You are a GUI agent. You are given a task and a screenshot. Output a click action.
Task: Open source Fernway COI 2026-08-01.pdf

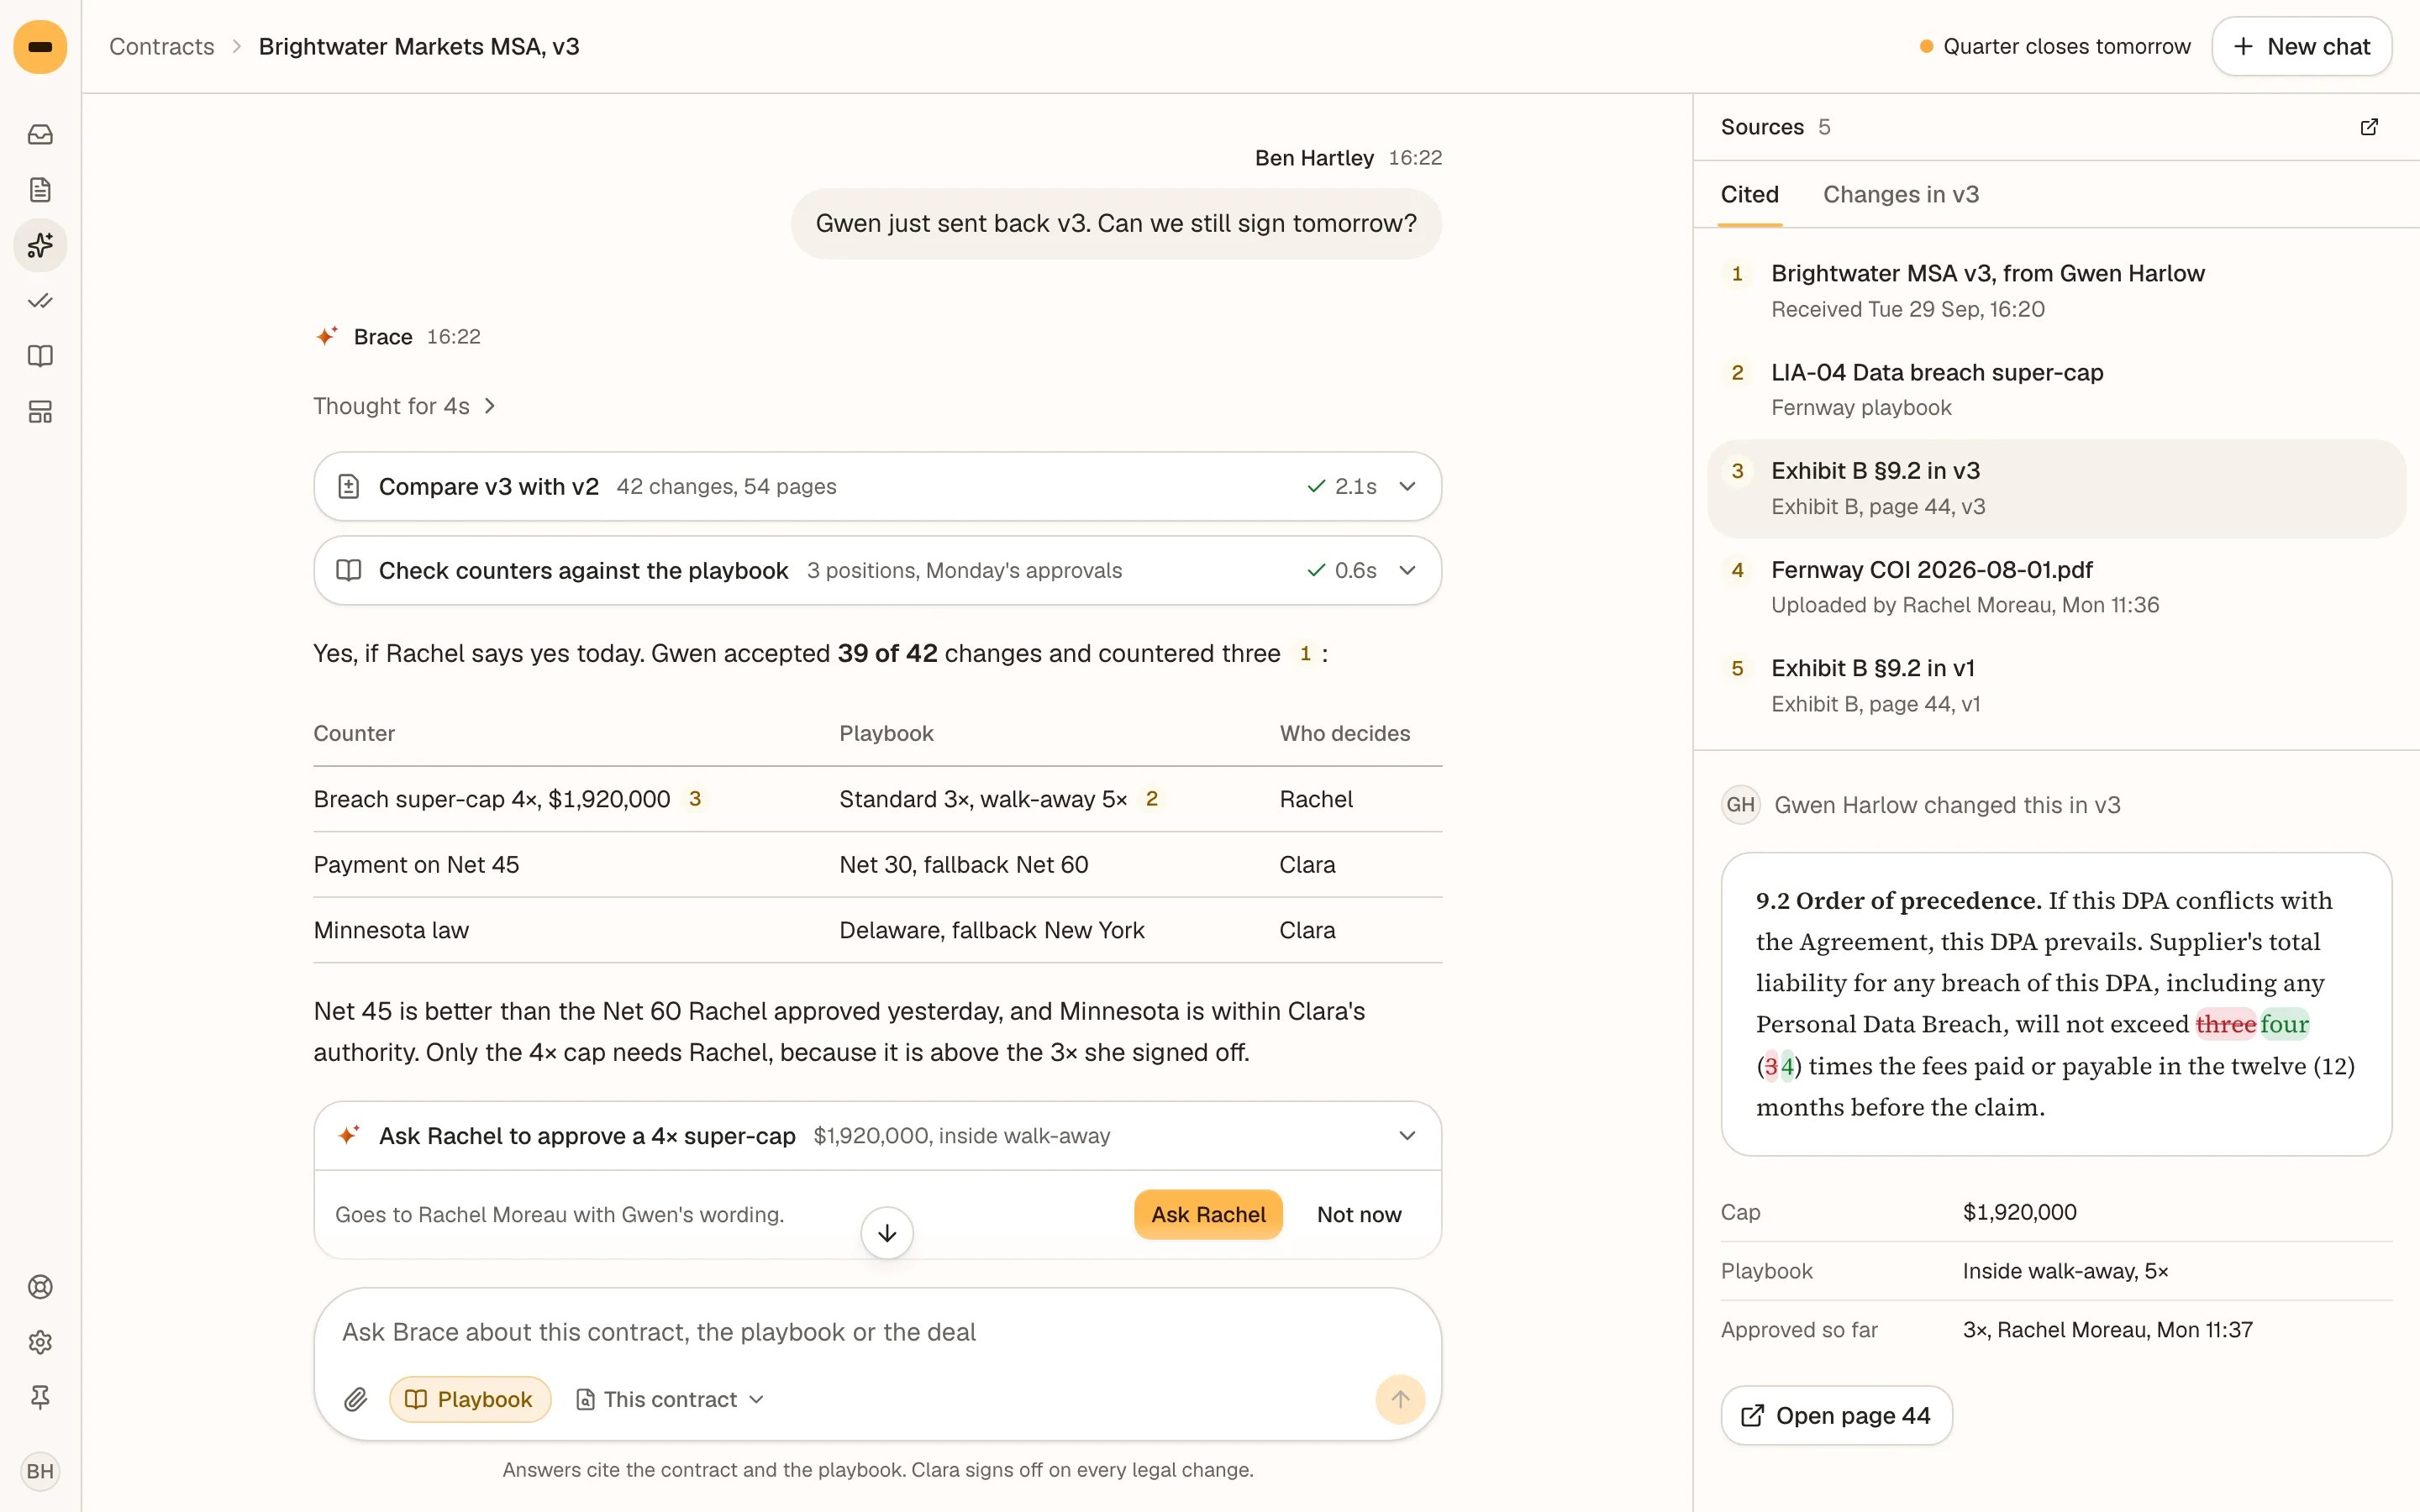2056,587
